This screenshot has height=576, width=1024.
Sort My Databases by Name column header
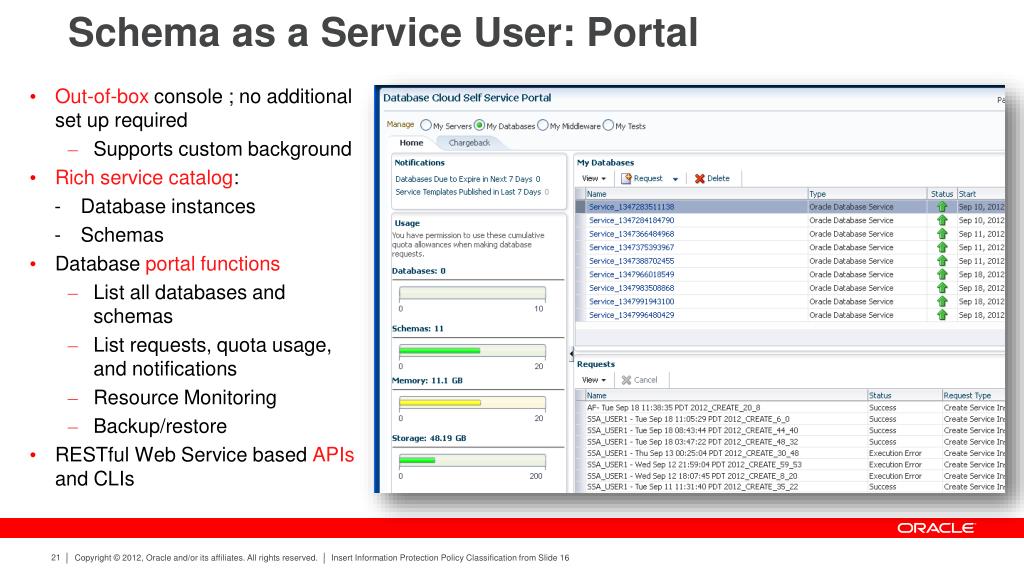point(696,194)
